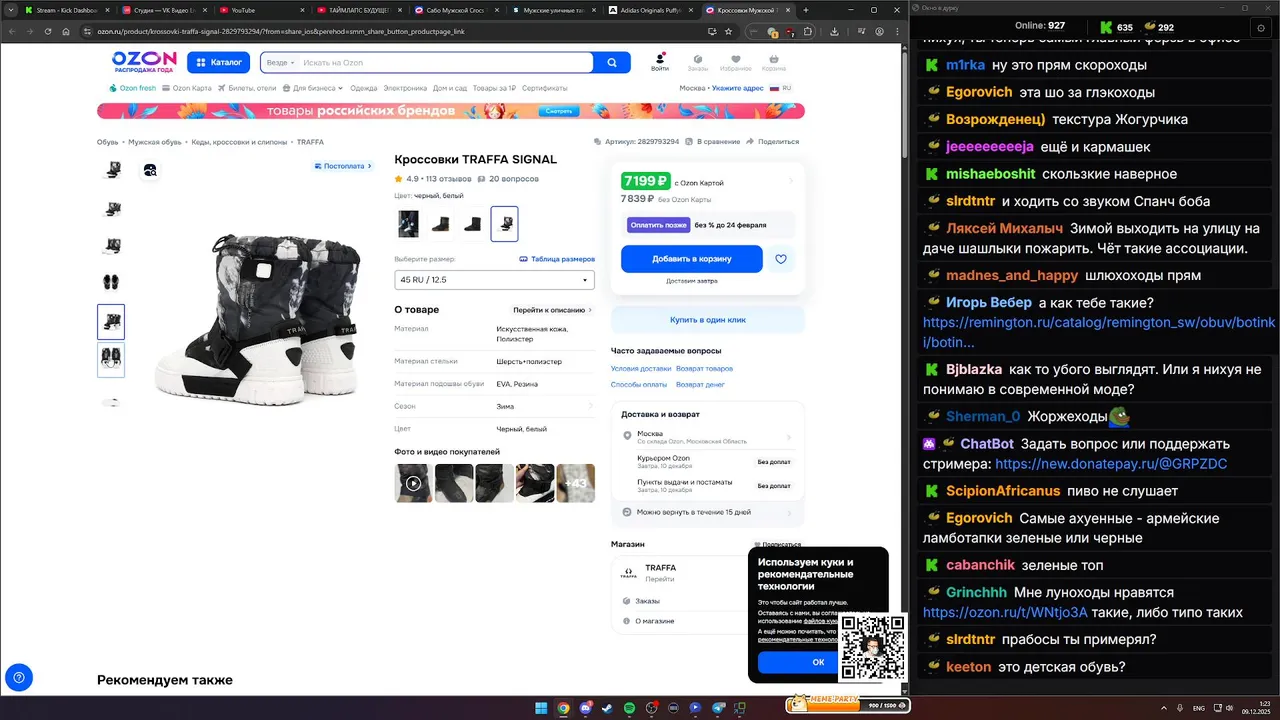Bookmark this page with star icon
1280x720 pixels.
coord(729,31)
